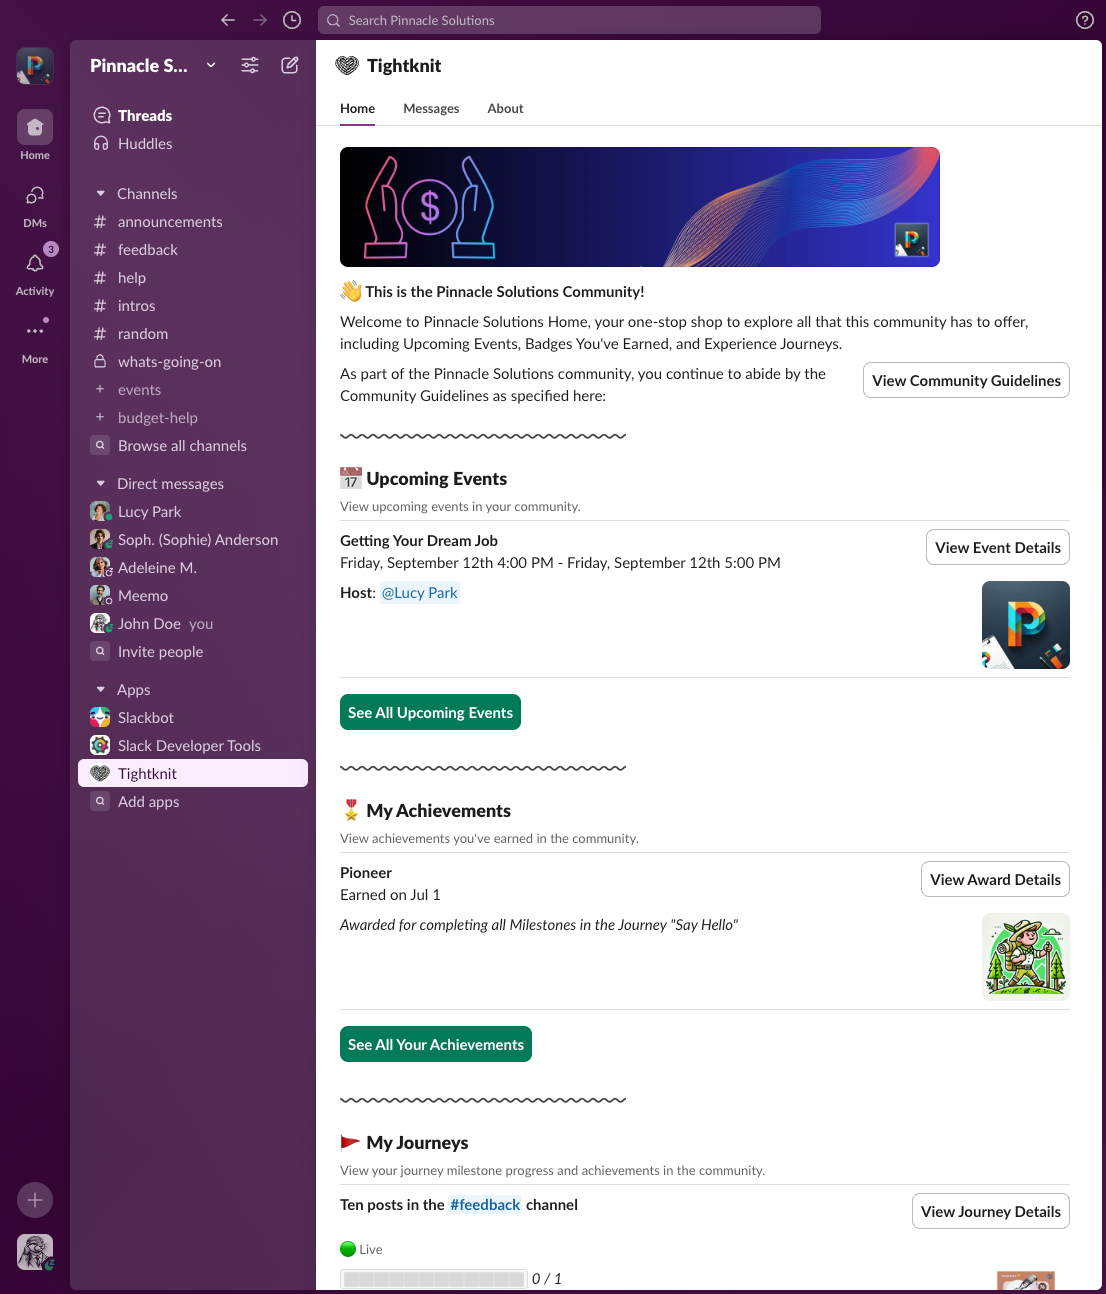
Task: Switch to the About tab
Action: point(505,108)
